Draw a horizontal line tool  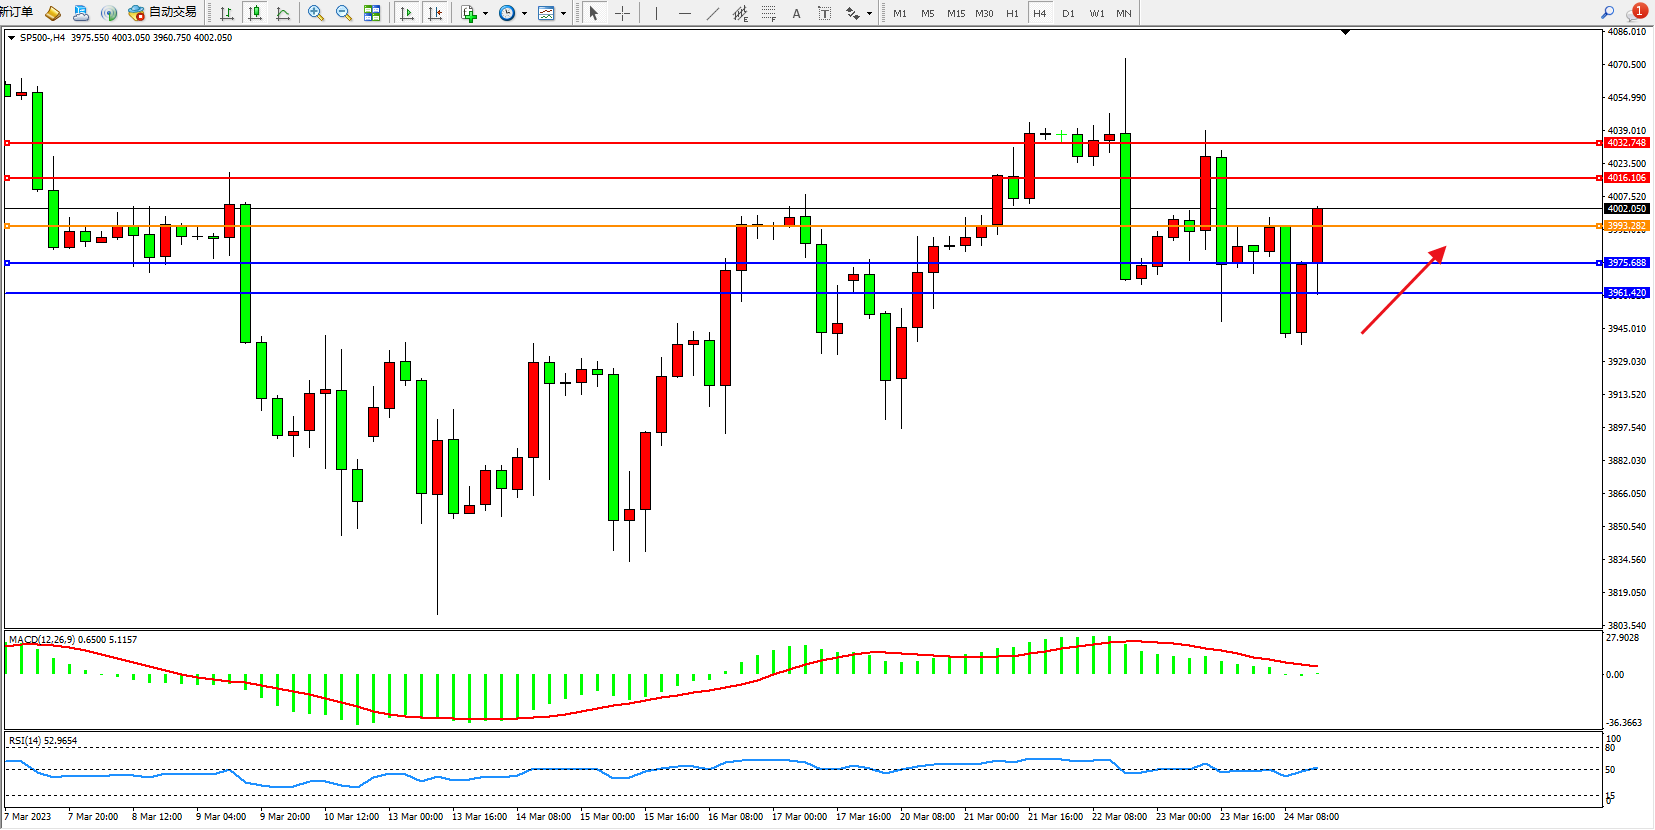[684, 13]
